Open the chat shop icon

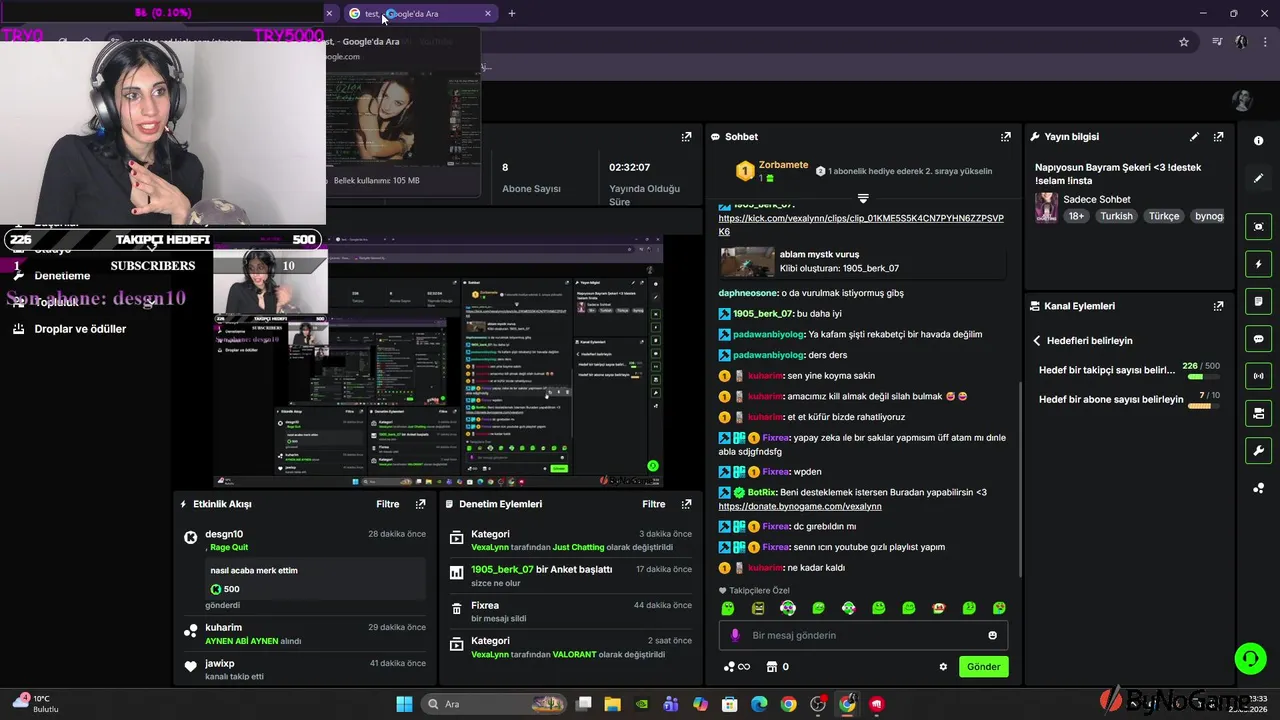(772, 667)
